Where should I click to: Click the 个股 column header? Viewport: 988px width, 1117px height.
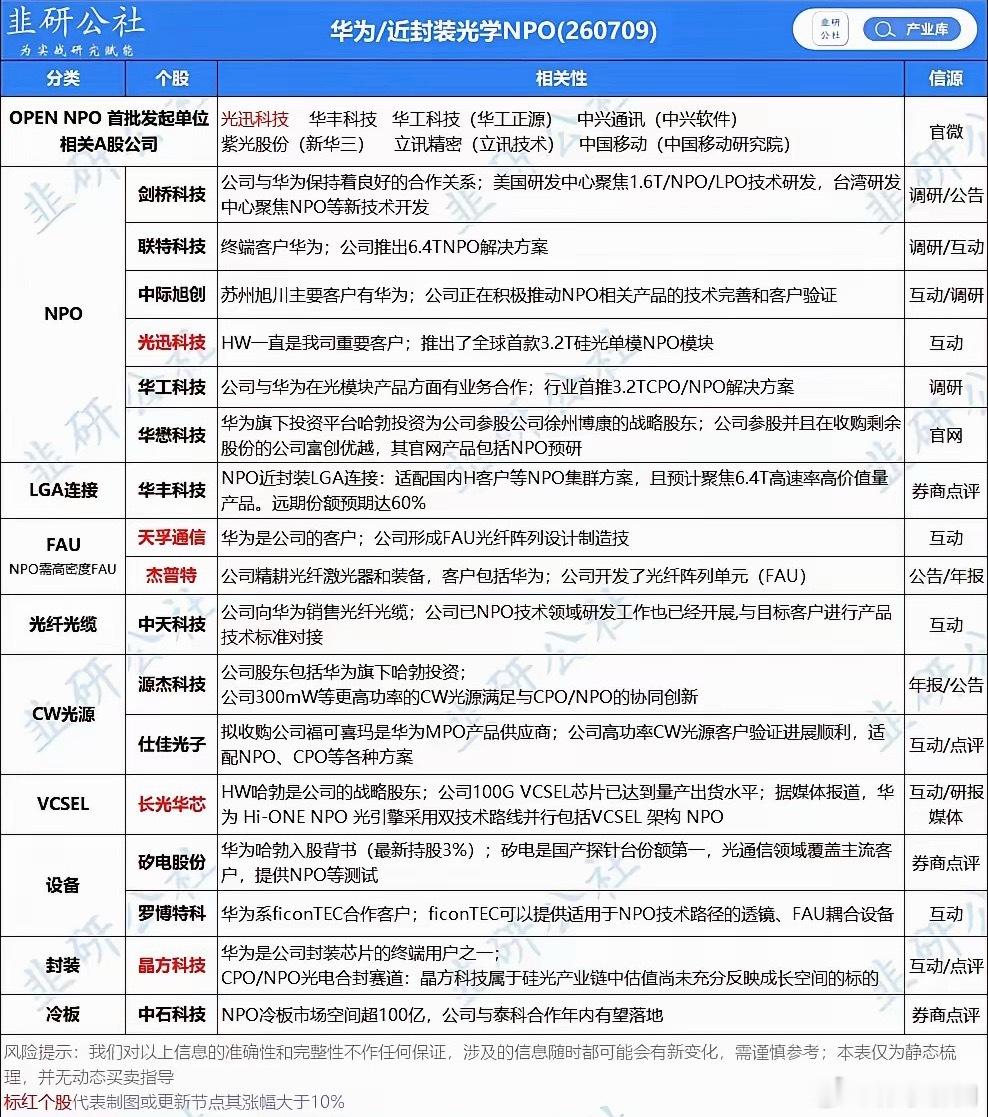[172, 78]
